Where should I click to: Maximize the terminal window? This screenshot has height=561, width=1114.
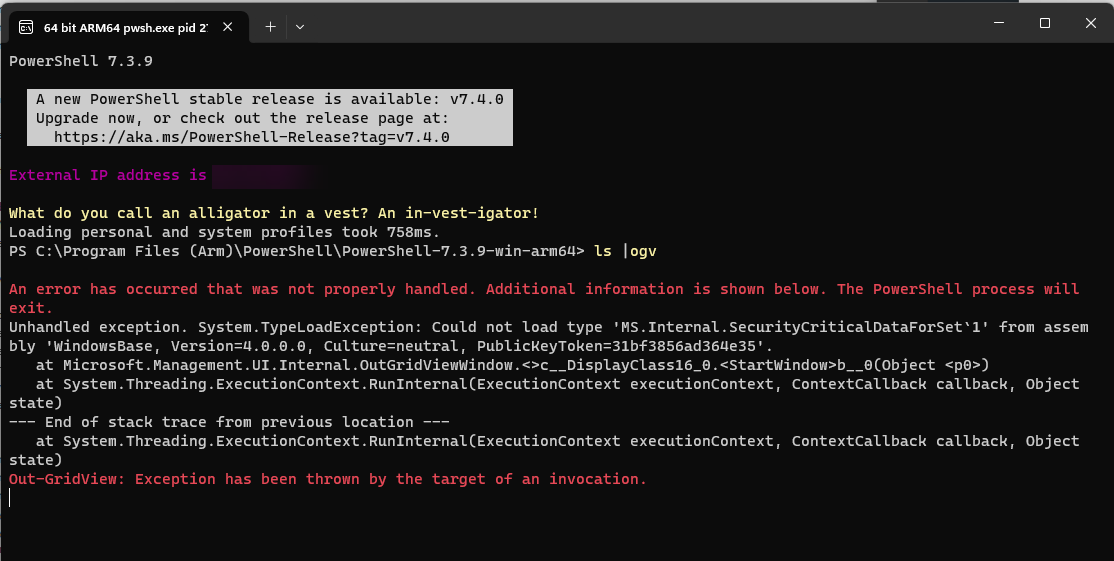tap(1044, 23)
